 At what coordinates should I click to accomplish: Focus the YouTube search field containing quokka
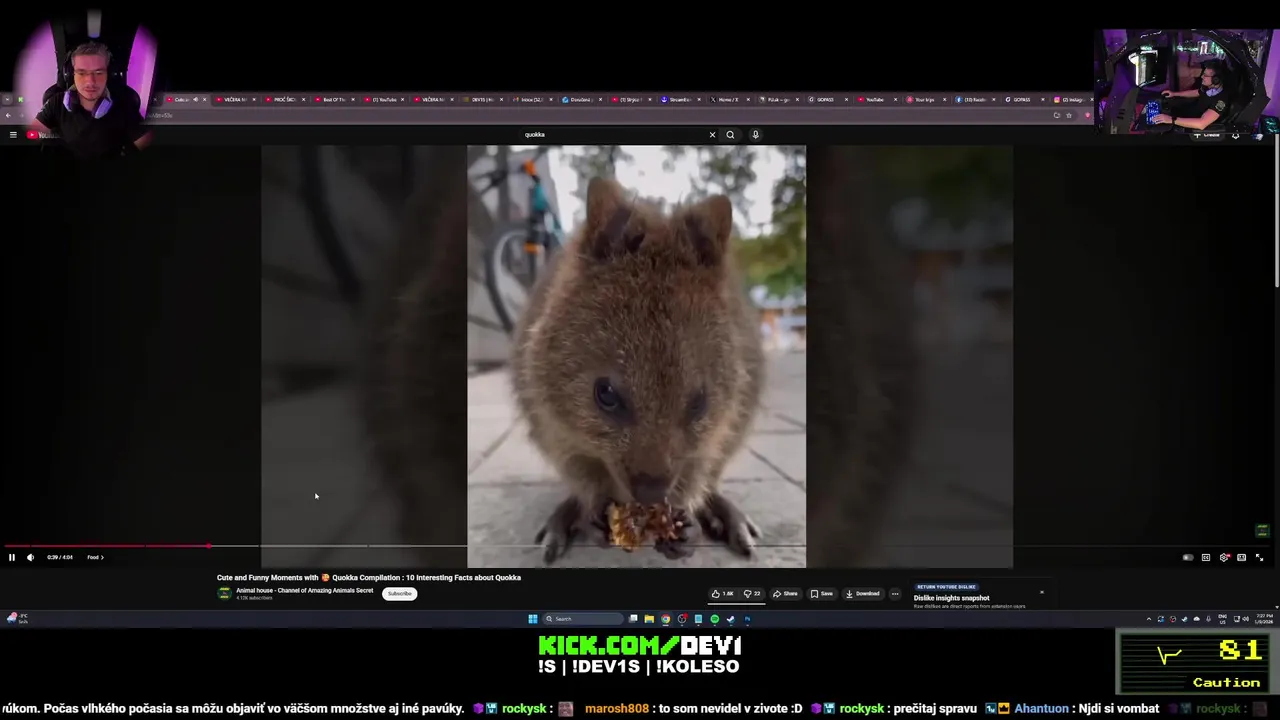tap(612, 134)
